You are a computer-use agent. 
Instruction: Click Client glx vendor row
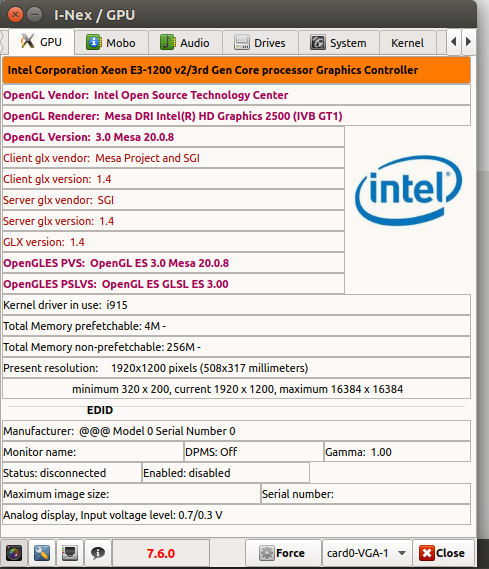click(x=173, y=158)
